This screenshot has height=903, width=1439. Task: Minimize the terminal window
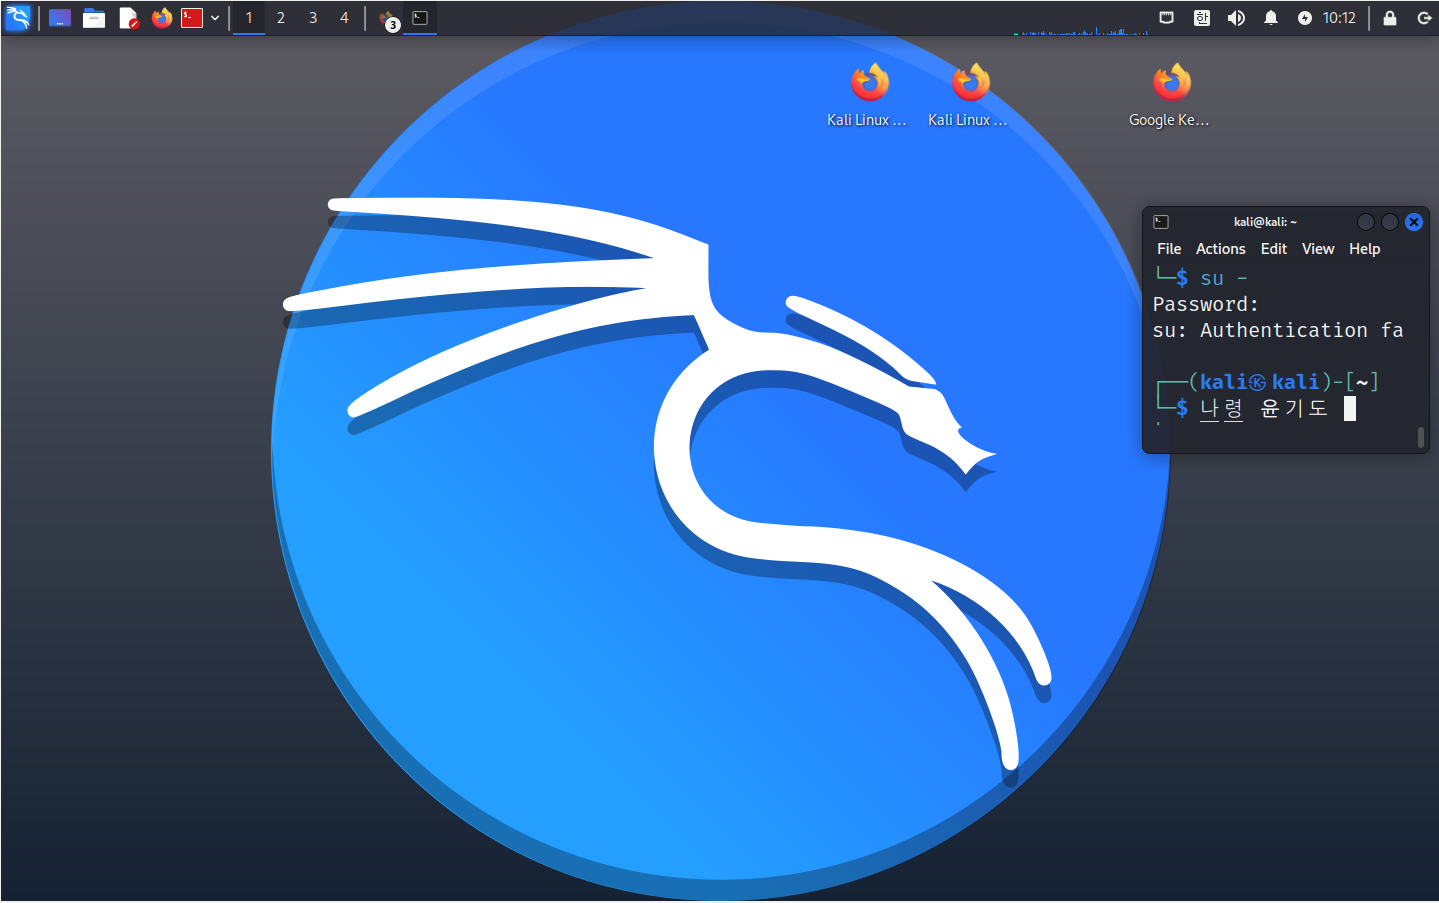1366,222
